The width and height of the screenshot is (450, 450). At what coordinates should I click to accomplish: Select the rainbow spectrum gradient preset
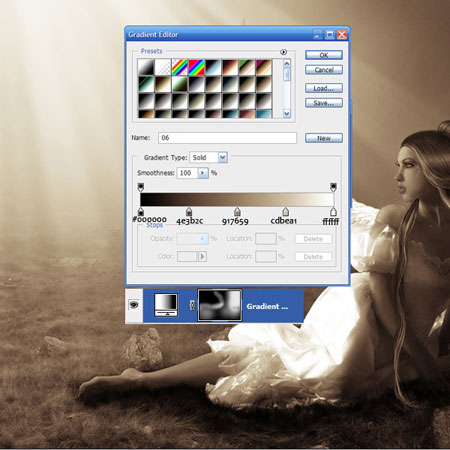pyautogui.click(x=196, y=67)
